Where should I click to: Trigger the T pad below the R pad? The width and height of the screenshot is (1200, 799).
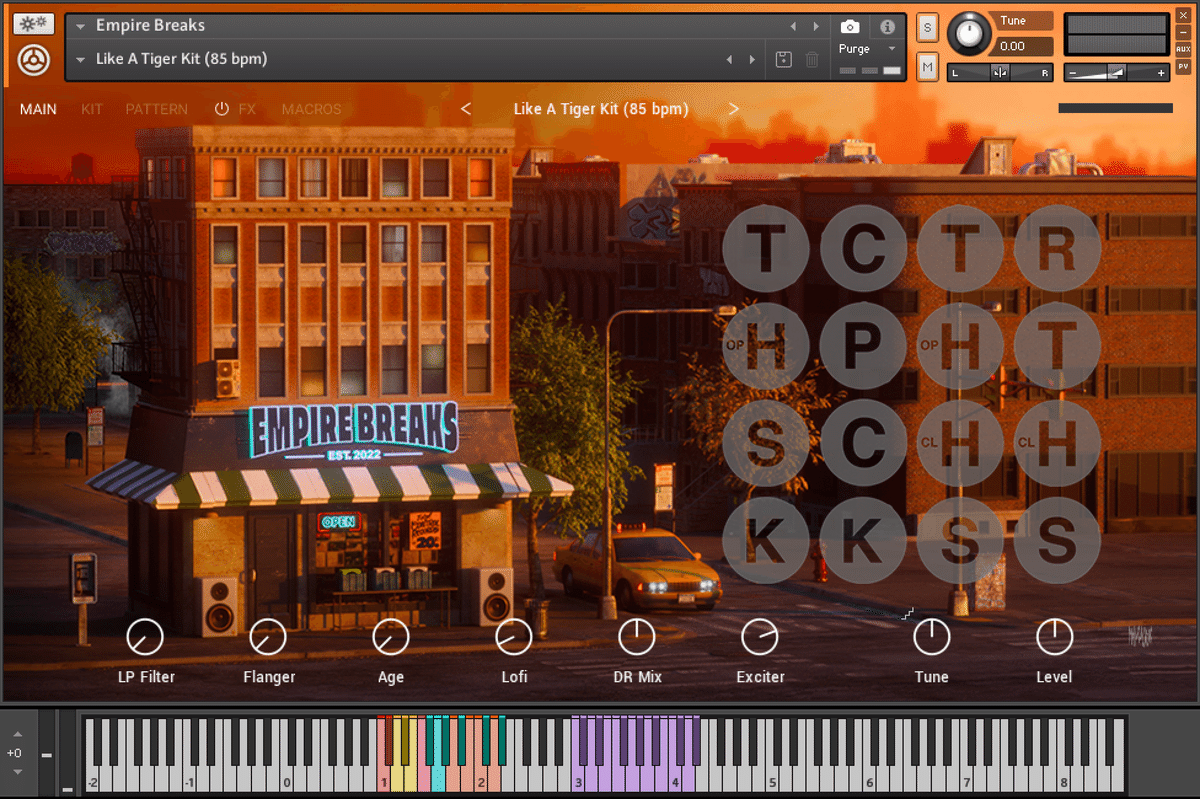[1057, 346]
